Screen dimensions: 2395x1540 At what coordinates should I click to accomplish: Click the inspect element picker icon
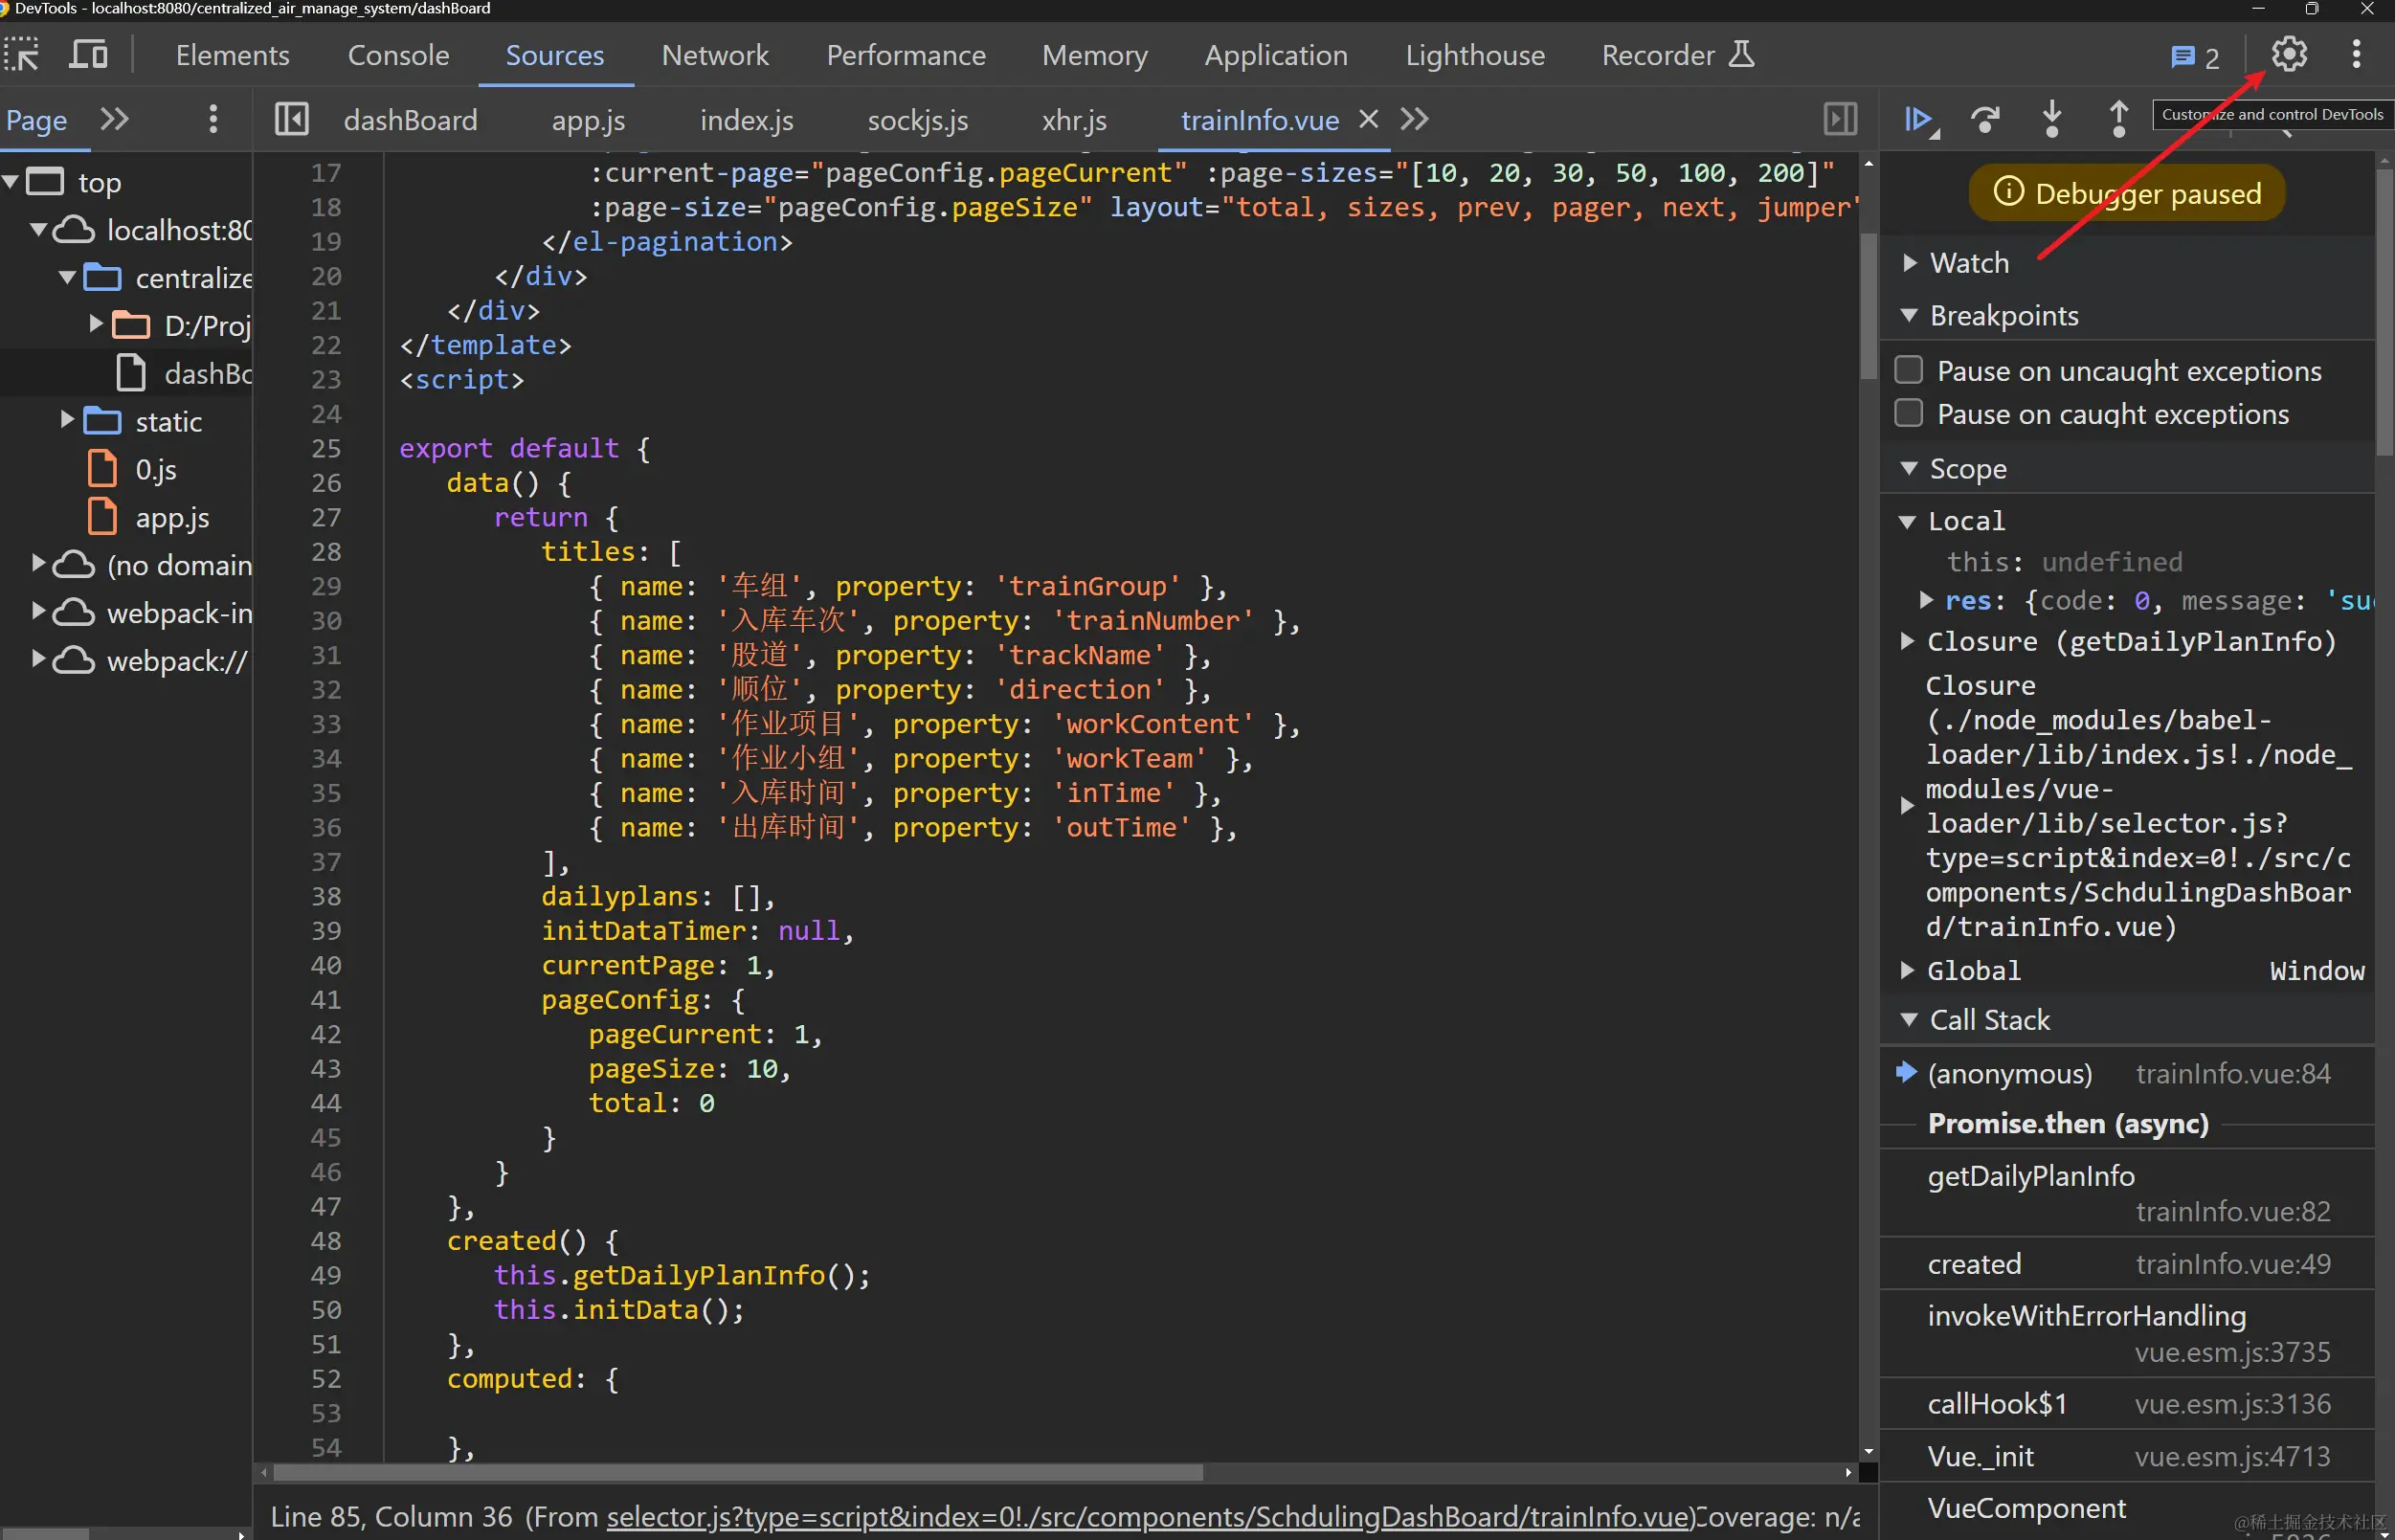tap(22, 55)
